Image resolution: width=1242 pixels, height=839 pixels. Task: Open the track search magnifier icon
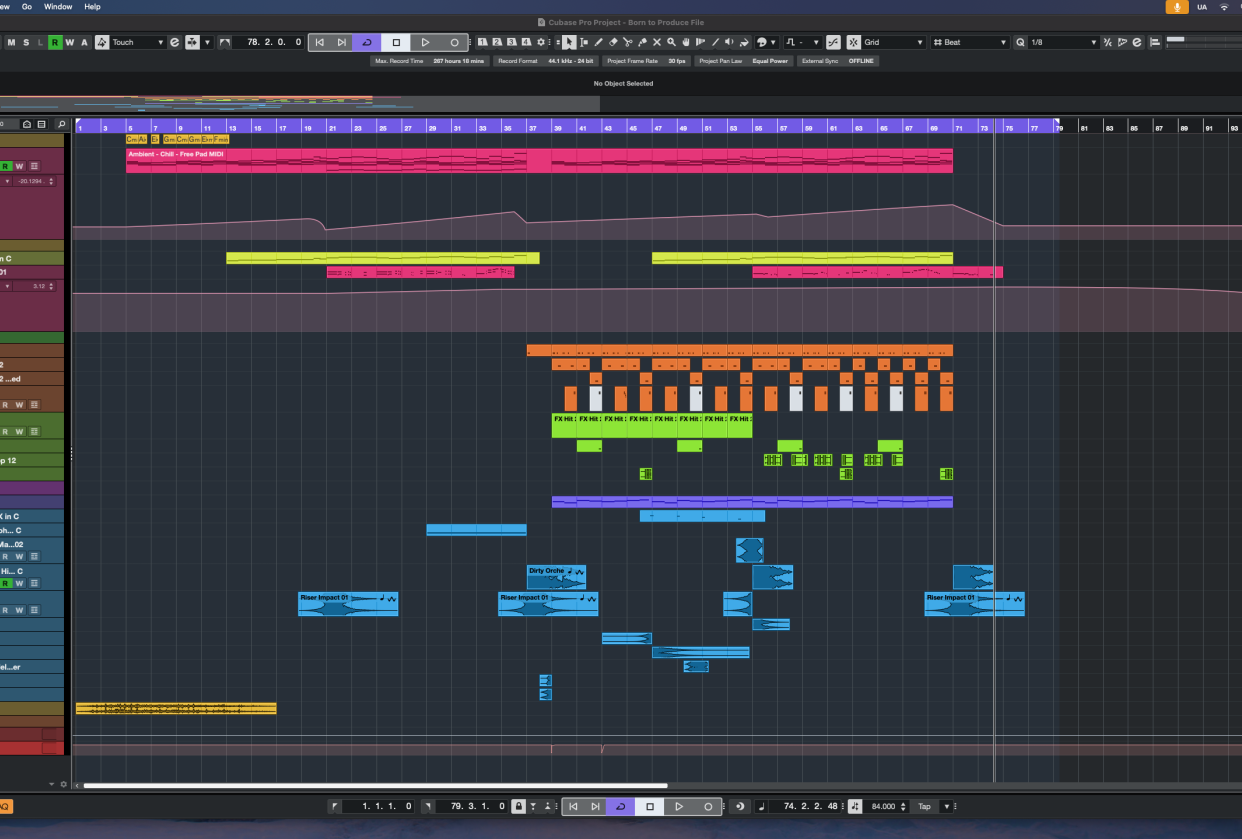(61, 124)
